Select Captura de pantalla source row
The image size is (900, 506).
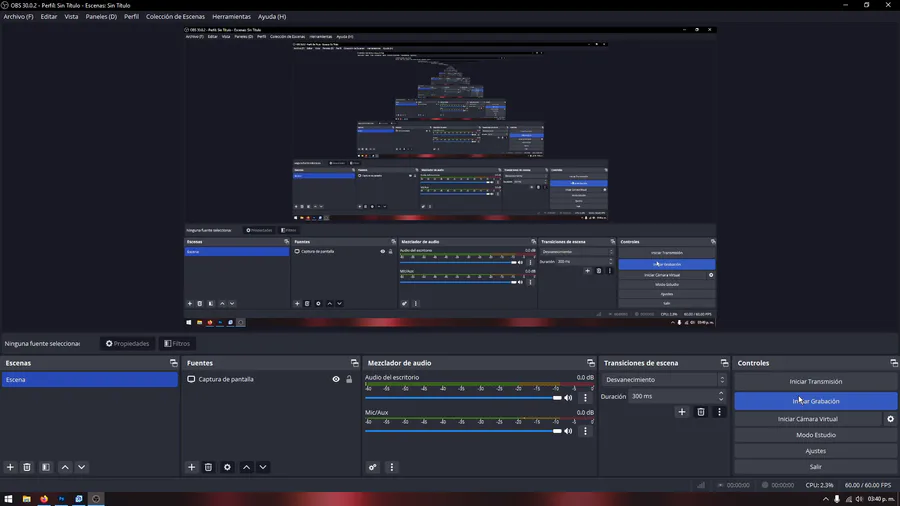(269, 379)
